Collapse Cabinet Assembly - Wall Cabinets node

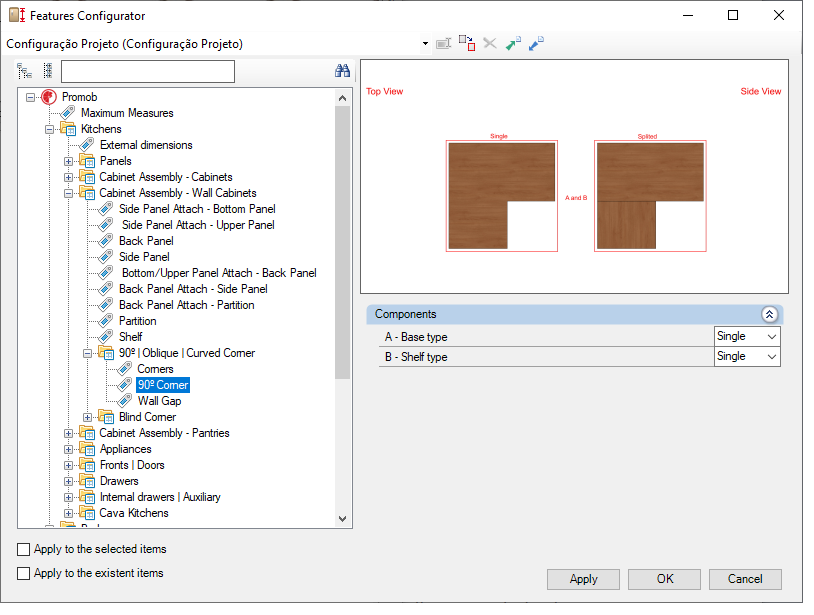click(69, 194)
